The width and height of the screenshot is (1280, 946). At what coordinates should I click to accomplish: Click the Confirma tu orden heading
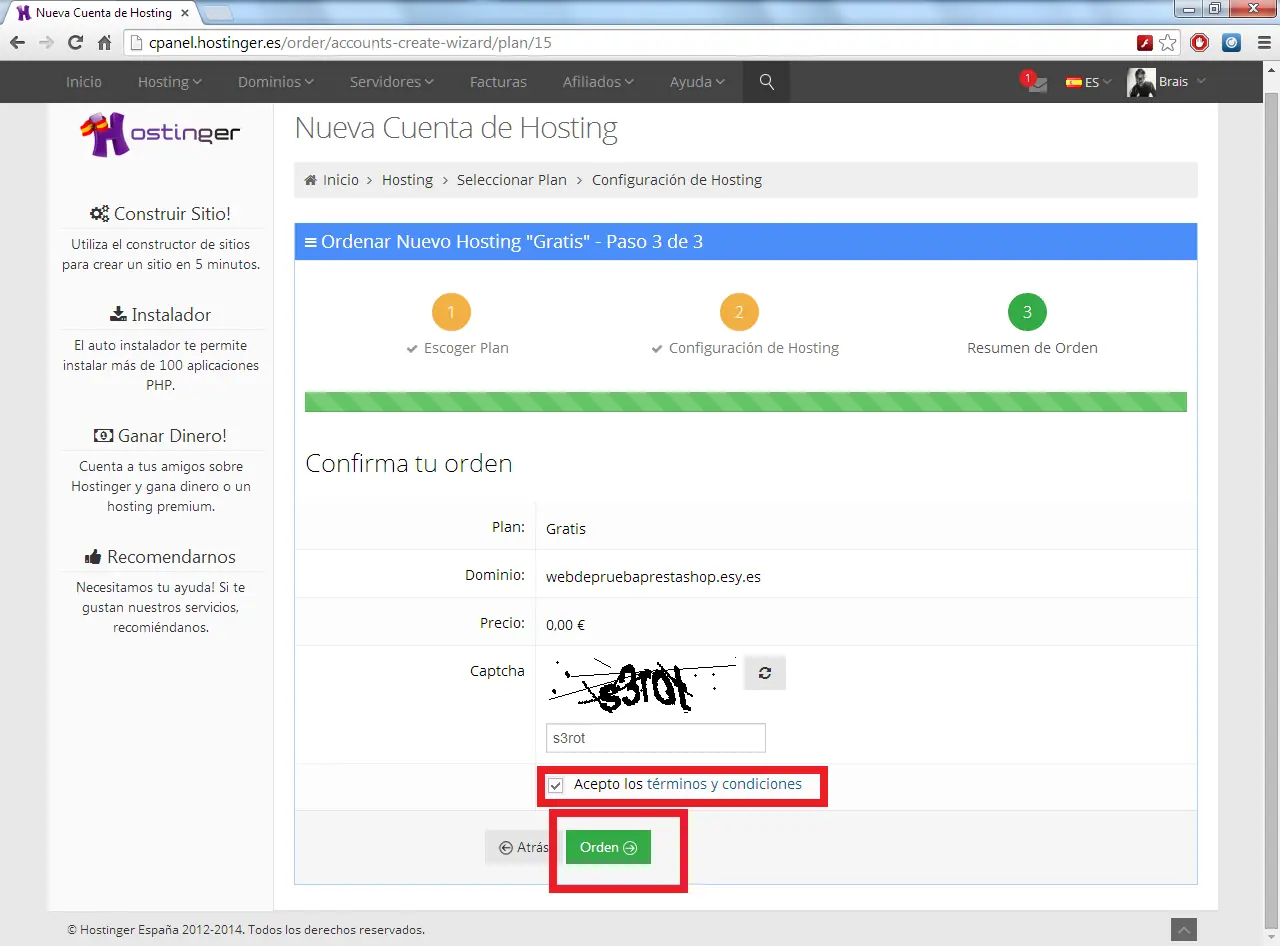[409, 463]
